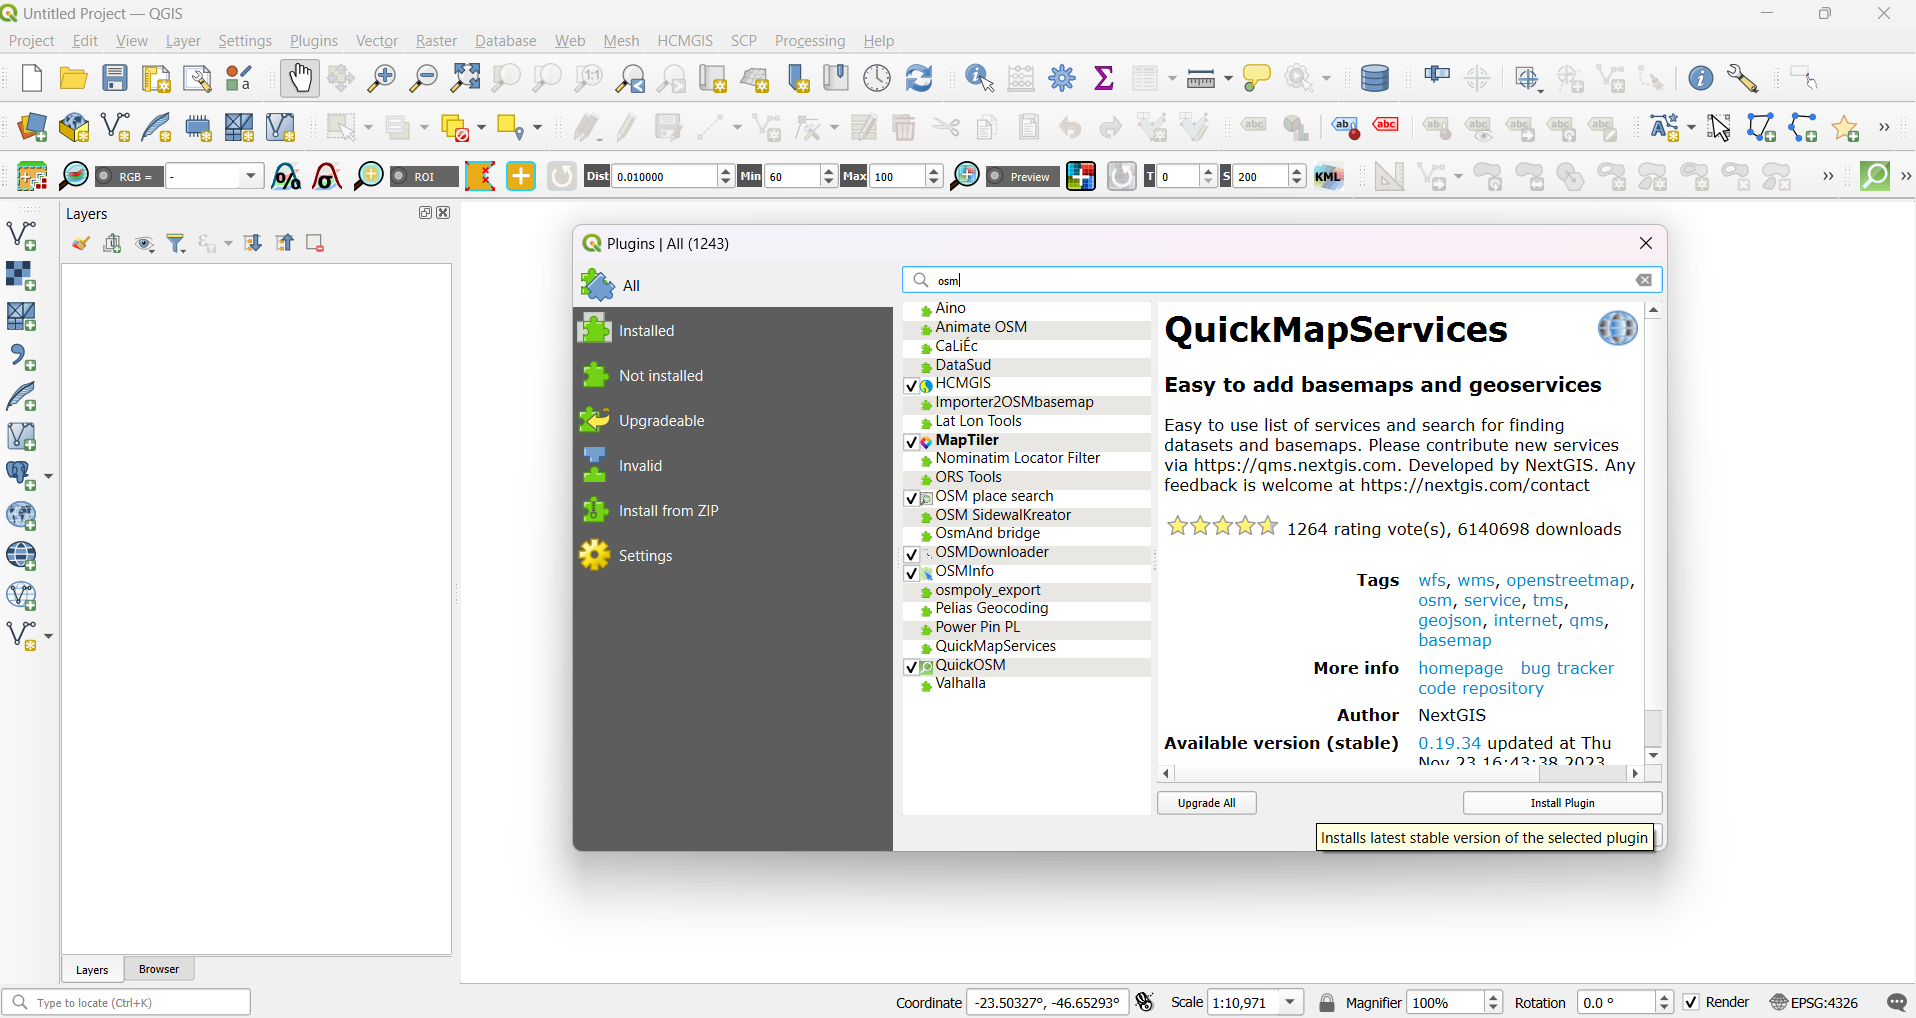Save project using floppy disk icon
The image size is (1916, 1018).
click(x=115, y=78)
